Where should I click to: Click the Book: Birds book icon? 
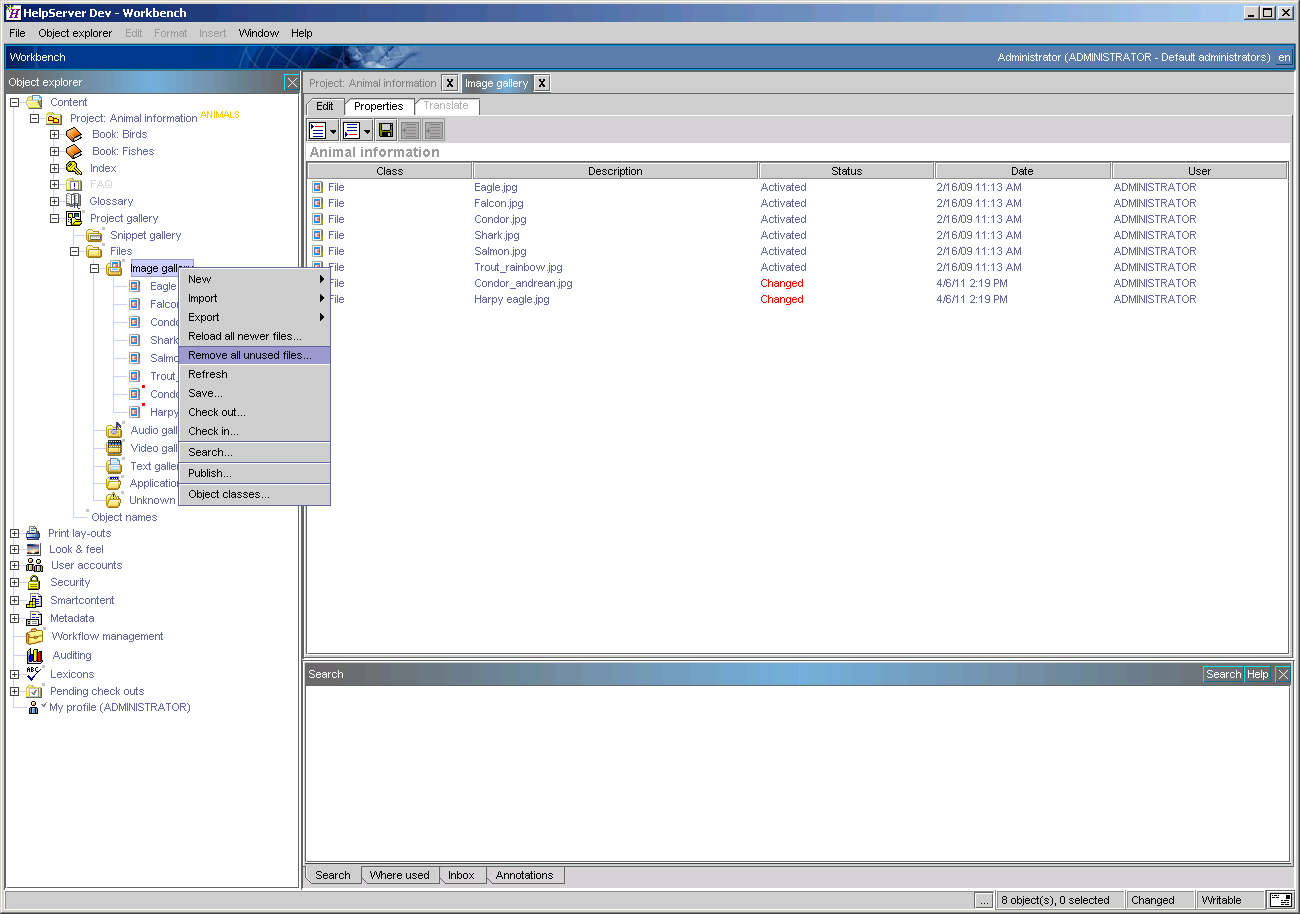pos(74,134)
